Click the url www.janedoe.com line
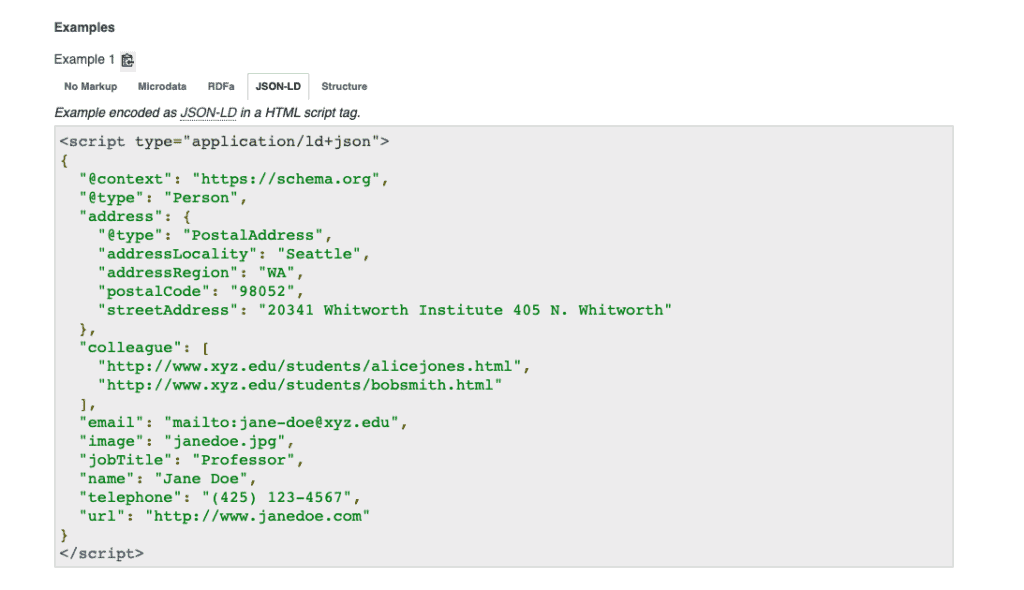Screen dimensions: 1024x590 click(225, 517)
